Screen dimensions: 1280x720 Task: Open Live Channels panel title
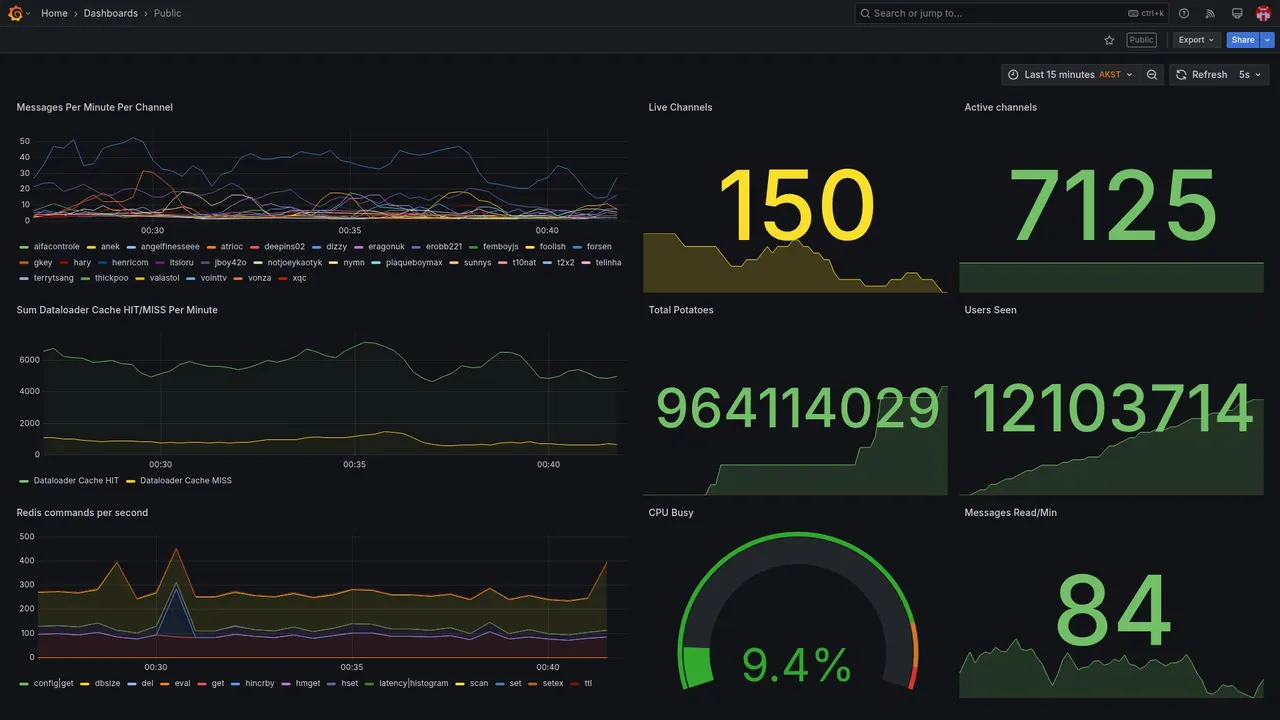(680, 107)
